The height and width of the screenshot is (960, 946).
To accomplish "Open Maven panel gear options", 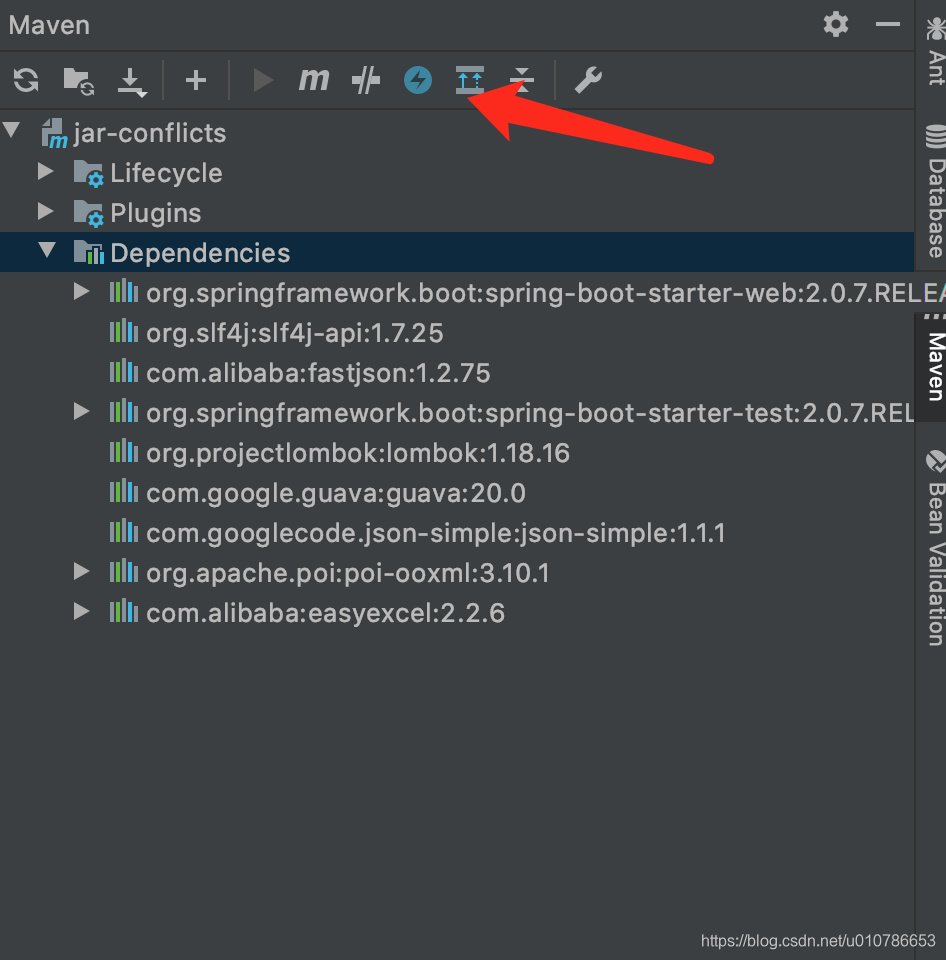I will 836,24.
